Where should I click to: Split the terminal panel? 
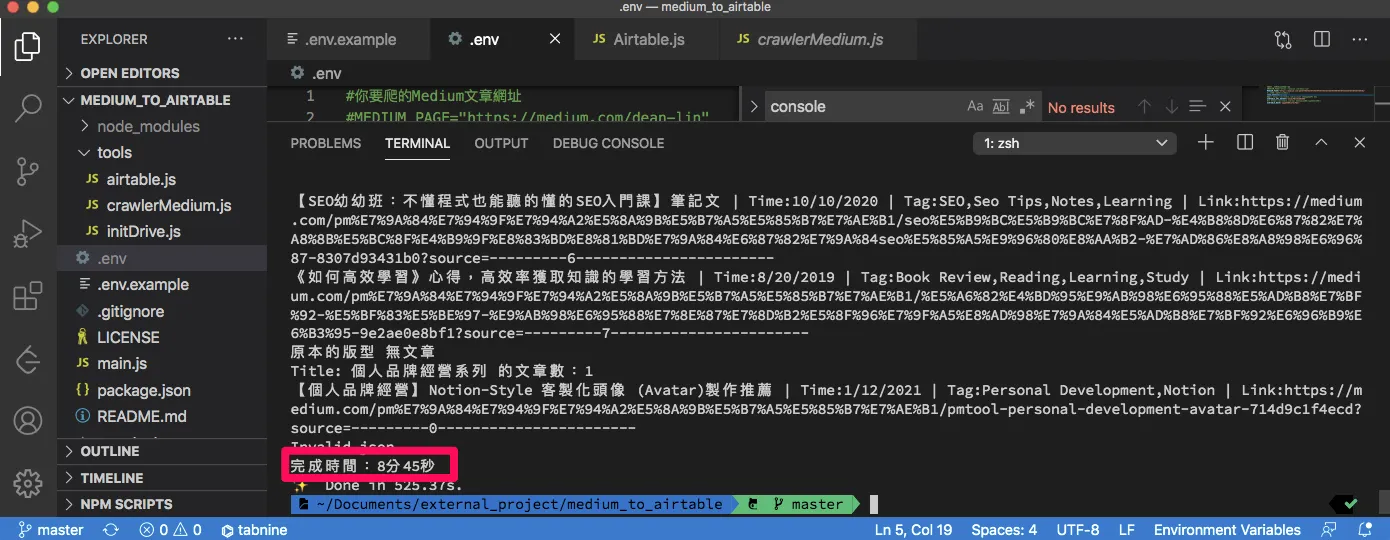[x=1245, y=143]
